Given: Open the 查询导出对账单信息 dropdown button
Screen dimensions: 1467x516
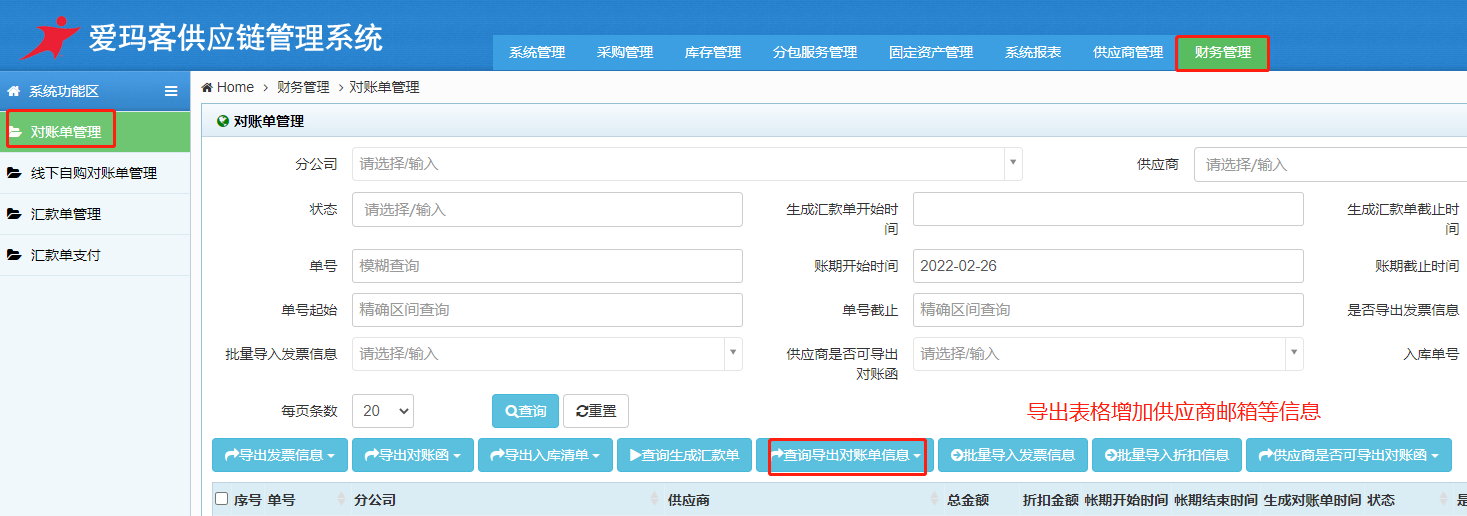Looking at the screenshot, I should 846,456.
